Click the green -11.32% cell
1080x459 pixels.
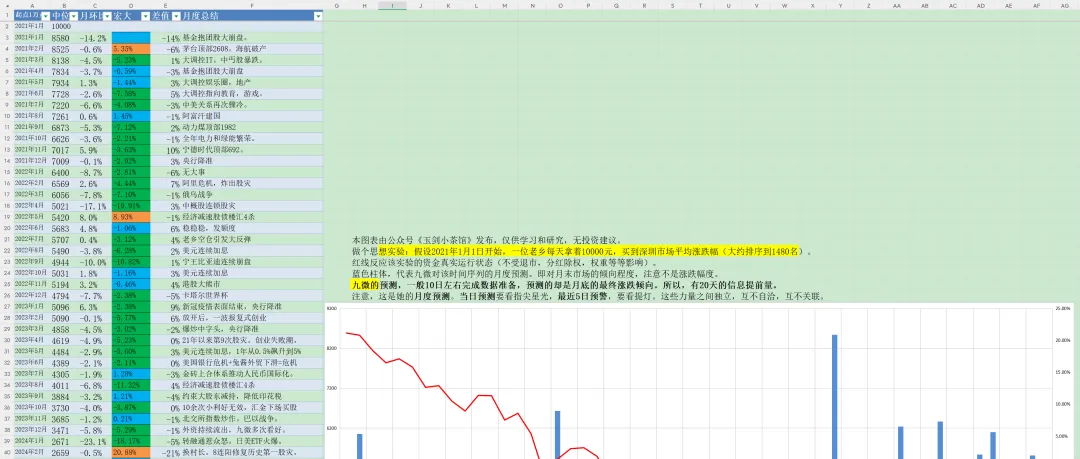[x=131, y=385]
